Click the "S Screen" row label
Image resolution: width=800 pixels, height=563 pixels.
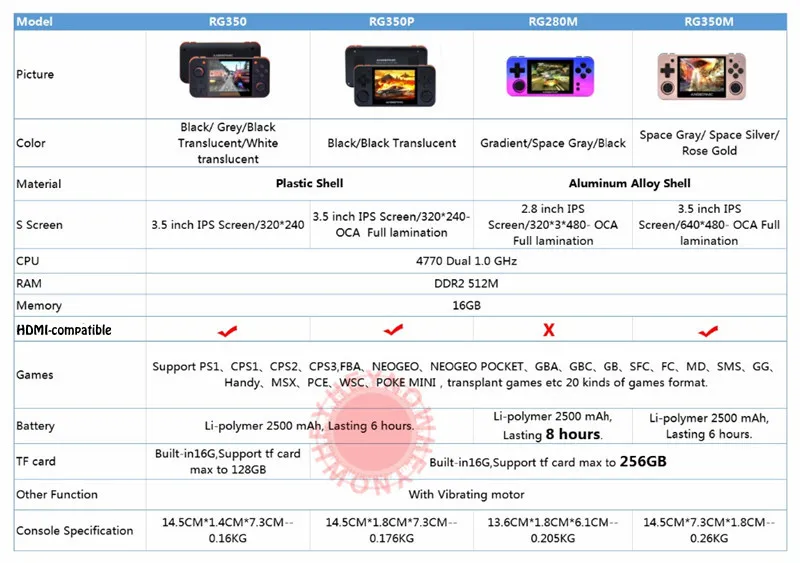tap(39, 225)
